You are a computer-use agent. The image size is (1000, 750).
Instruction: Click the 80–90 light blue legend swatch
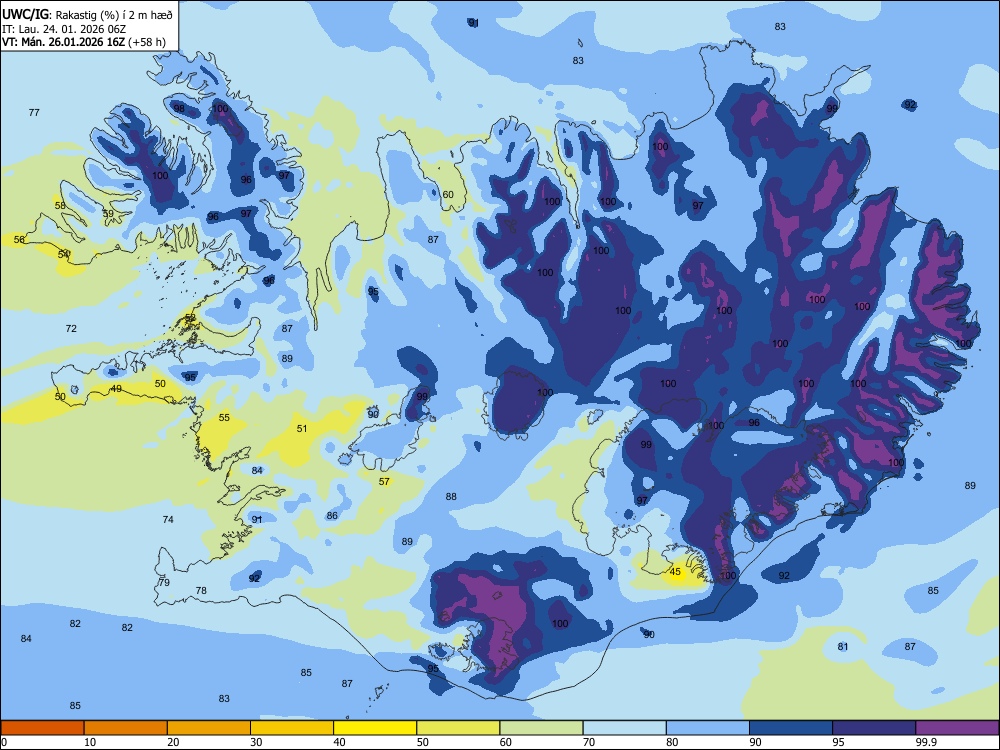(x=708, y=728)
